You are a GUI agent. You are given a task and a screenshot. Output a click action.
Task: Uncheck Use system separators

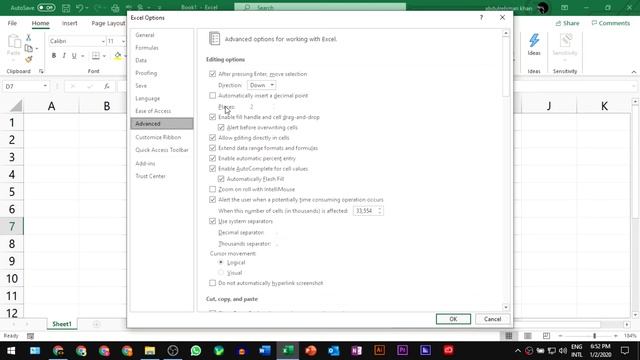(x=212, y=221)
